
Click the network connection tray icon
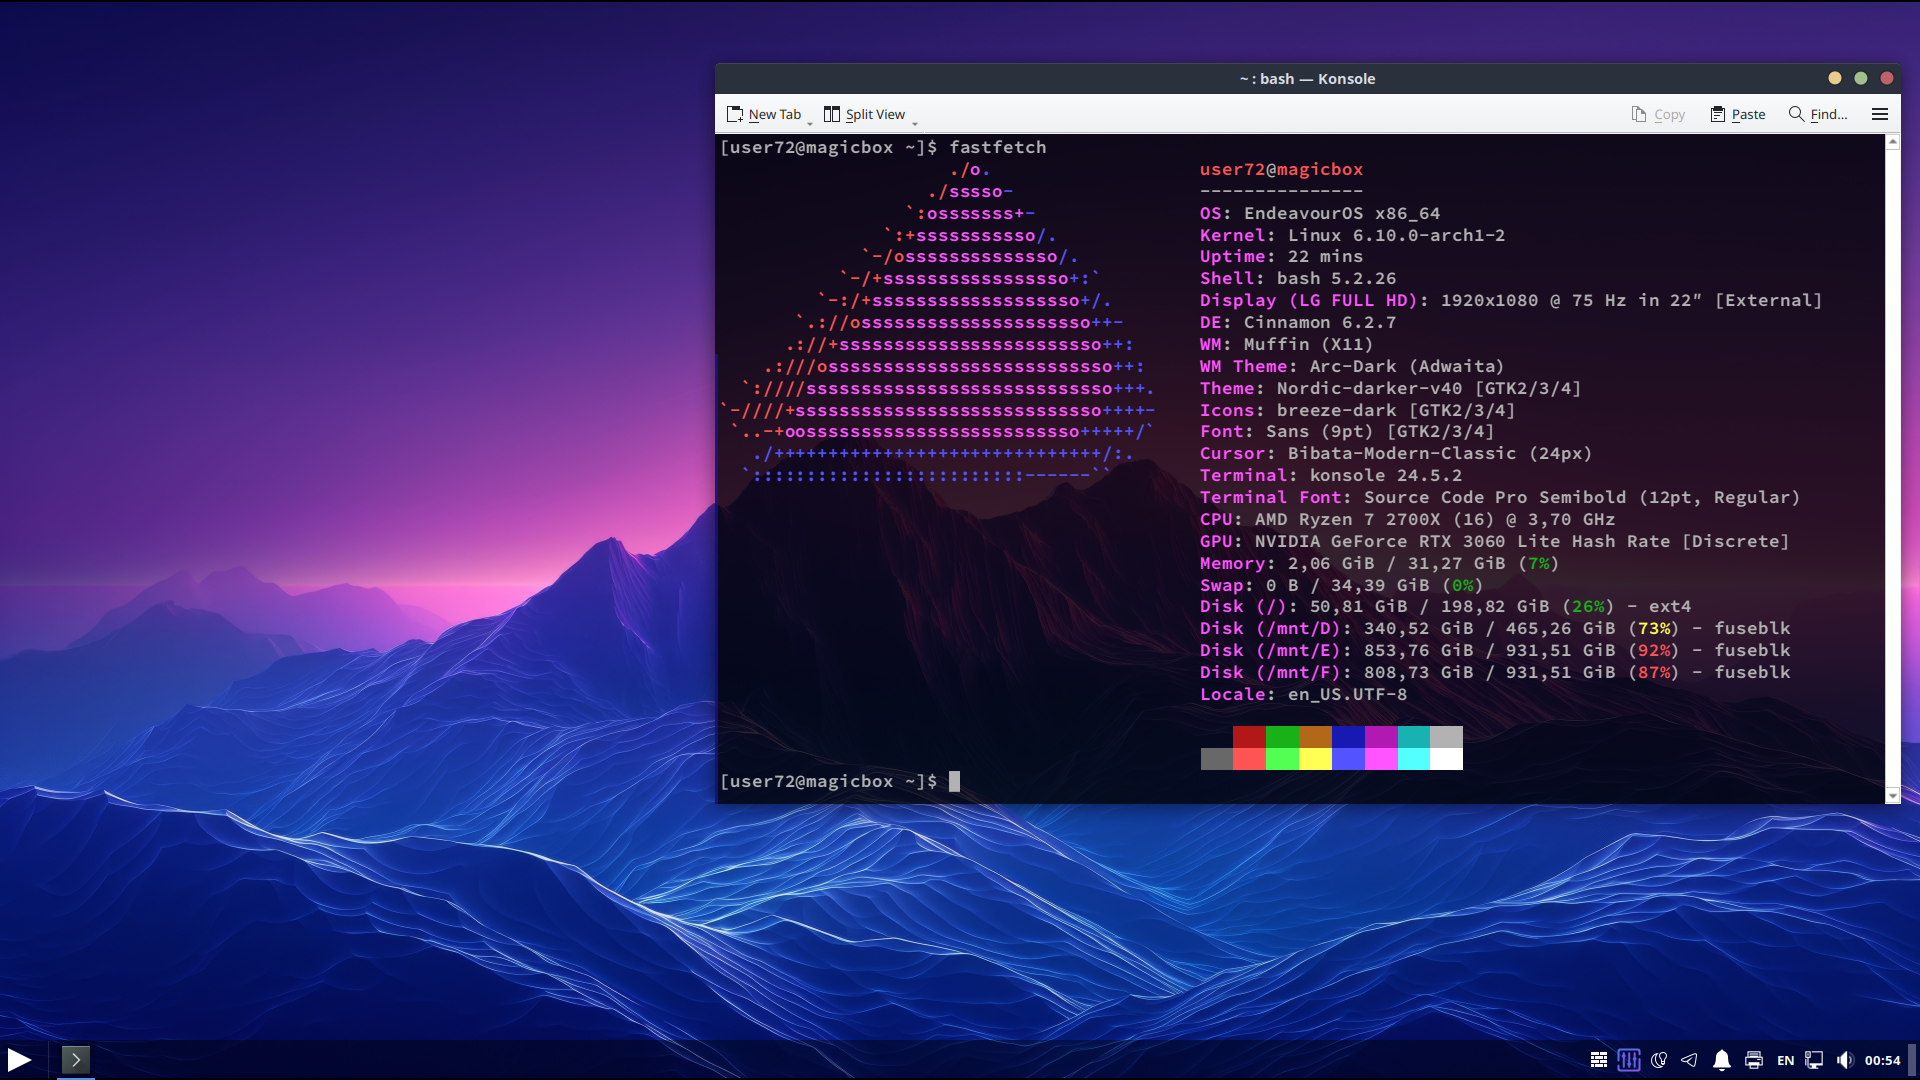click(1815, 1060)
